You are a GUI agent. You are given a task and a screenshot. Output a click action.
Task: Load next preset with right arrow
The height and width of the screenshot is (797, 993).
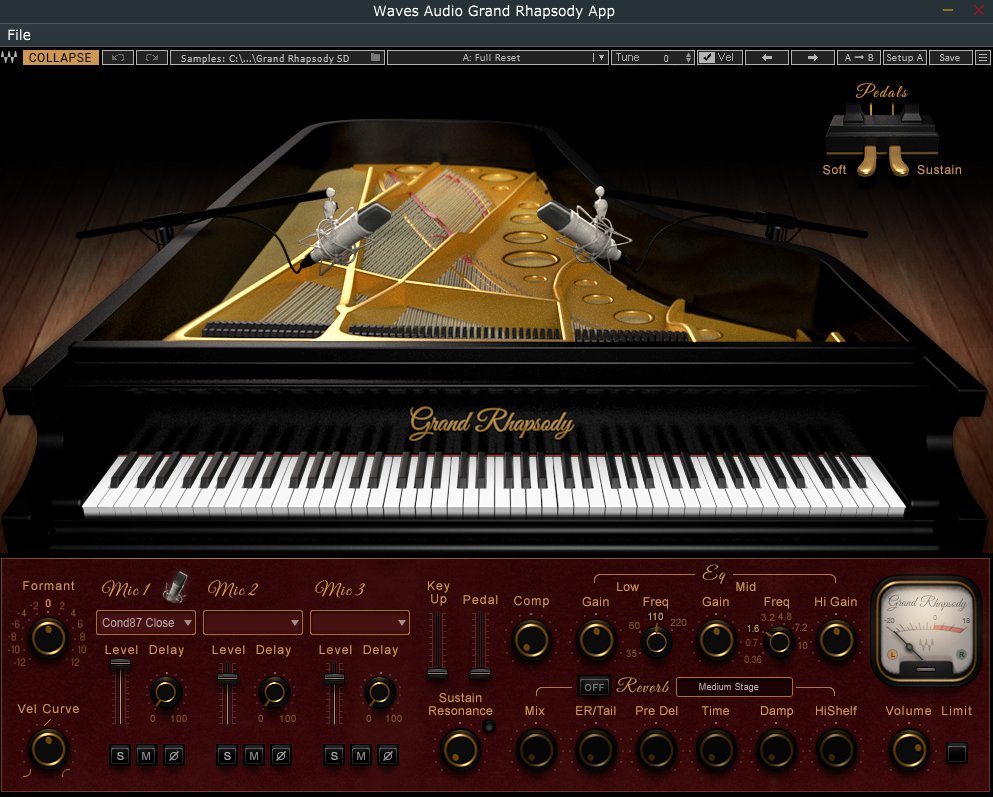pos(813,58)
